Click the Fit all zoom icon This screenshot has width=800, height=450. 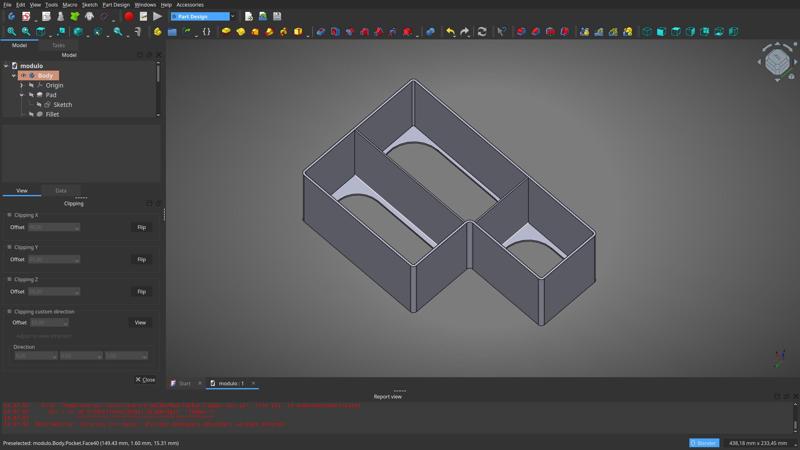coord(11,32)
